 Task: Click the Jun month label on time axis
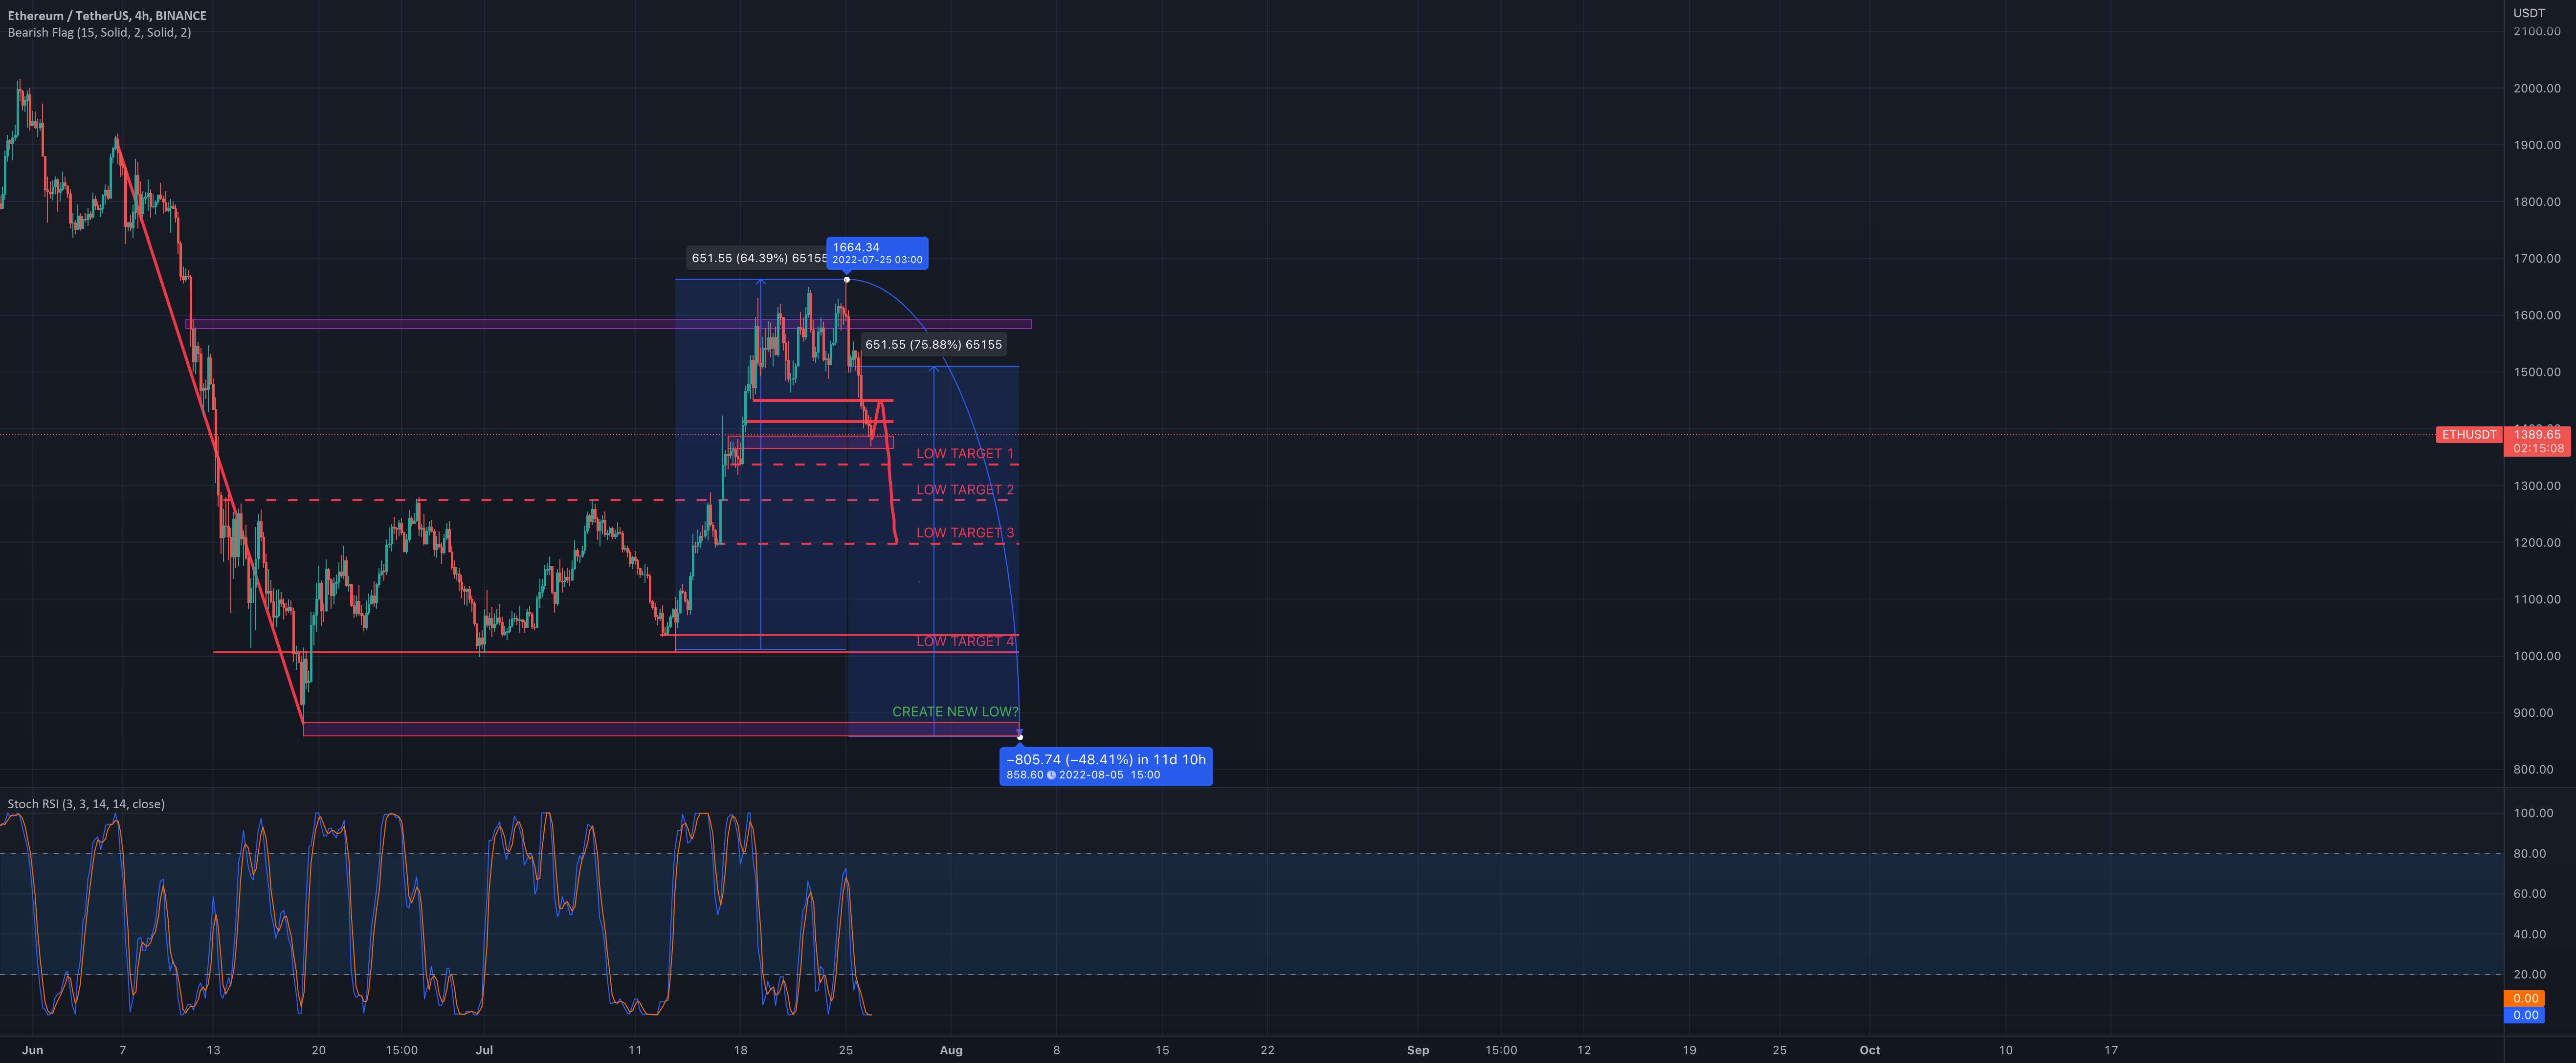pos(33,1050)
